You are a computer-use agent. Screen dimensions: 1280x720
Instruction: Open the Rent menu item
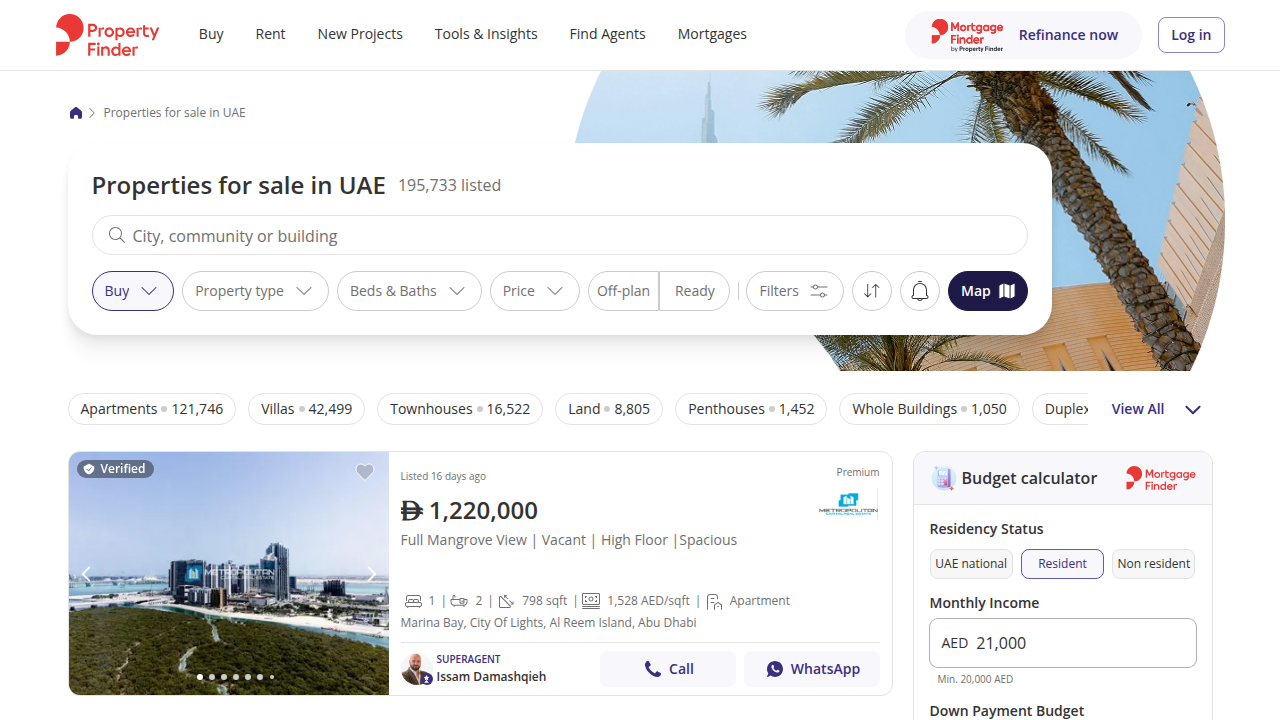[270, 34]
